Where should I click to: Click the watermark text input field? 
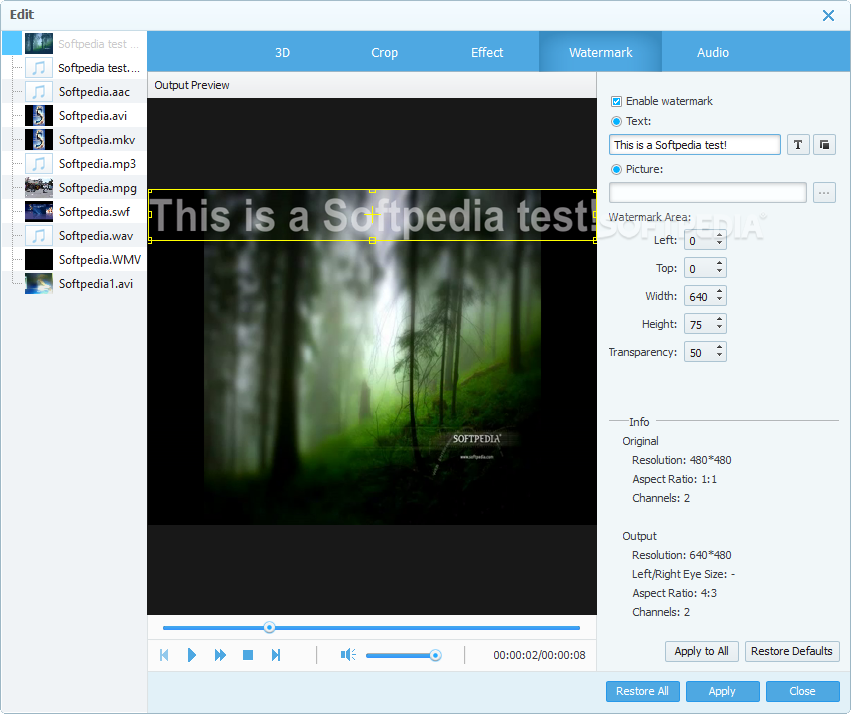click(695, 145)
